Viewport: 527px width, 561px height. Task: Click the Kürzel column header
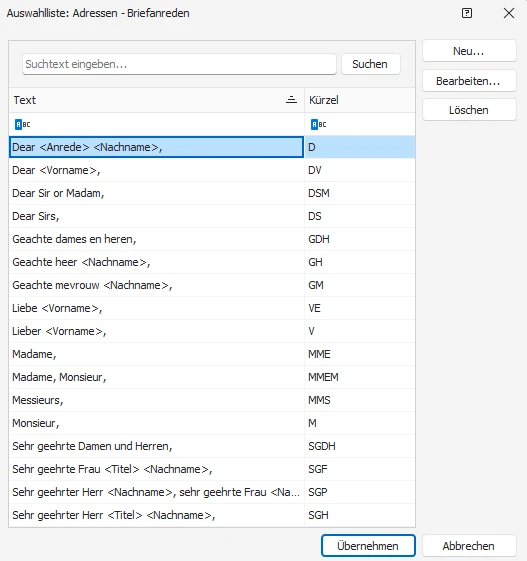[x=360, y=100]
